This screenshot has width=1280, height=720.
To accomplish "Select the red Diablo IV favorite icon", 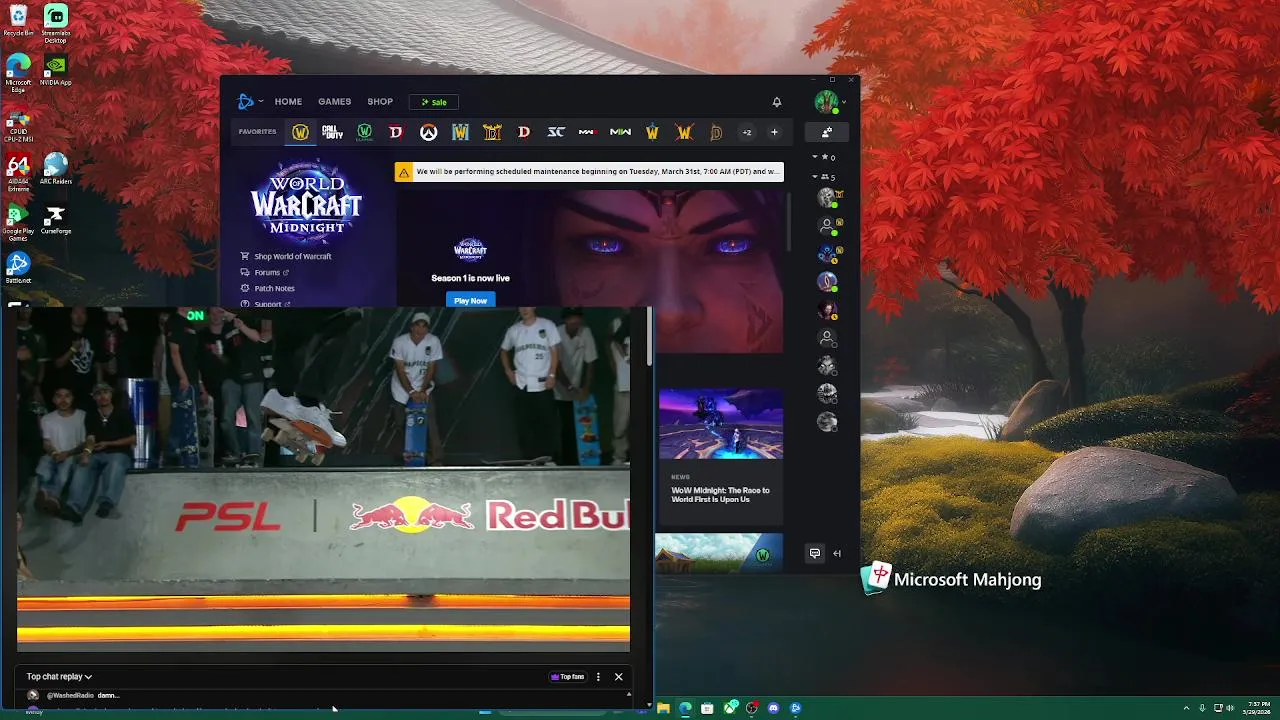I will (x=396, y=132).
